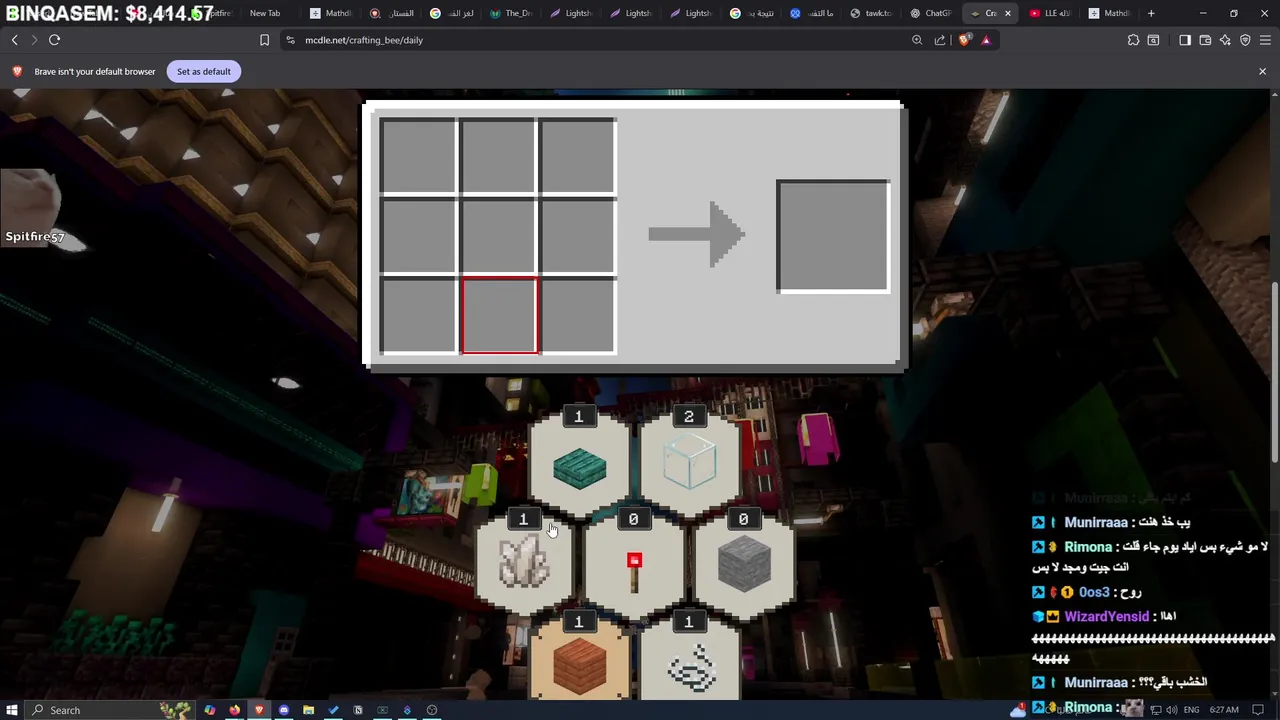The height and width of the screenshot is (720, 1280).
Task: Click the Spitfire57 player label
Action: point(35,237)
